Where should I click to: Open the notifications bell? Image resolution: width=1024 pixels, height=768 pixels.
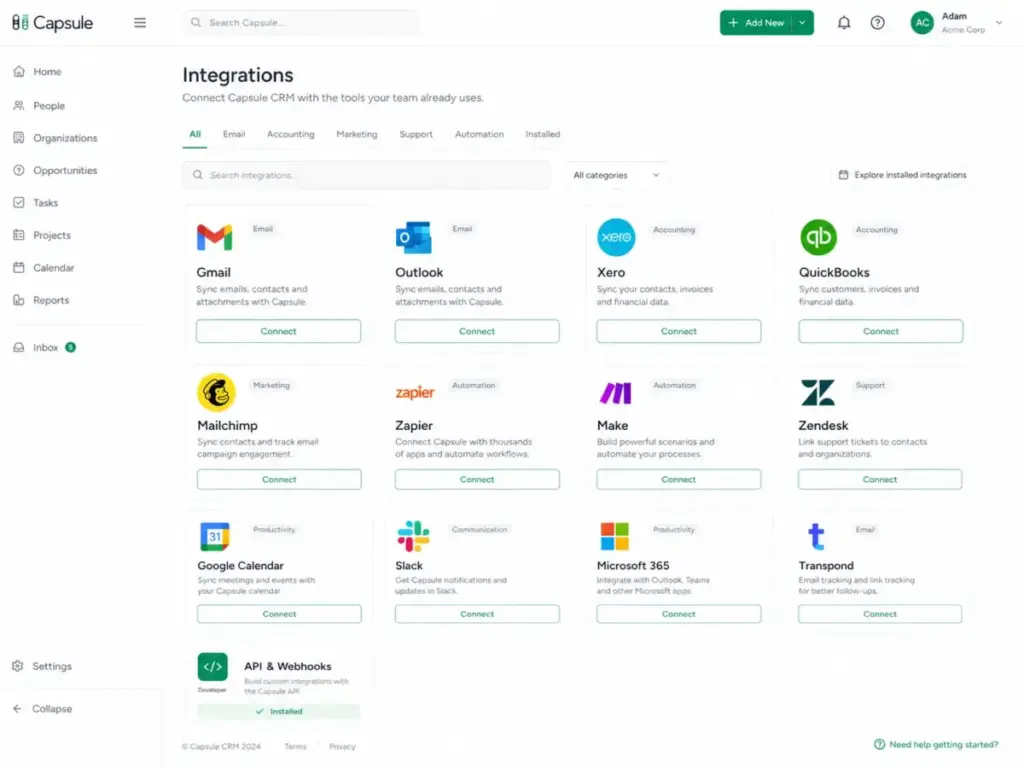point(844,23)
